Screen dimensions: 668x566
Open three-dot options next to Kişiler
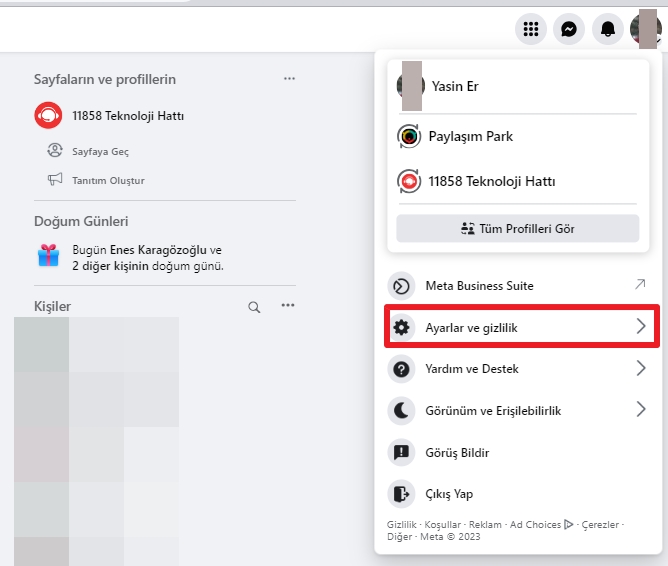(x=288, y=305)
